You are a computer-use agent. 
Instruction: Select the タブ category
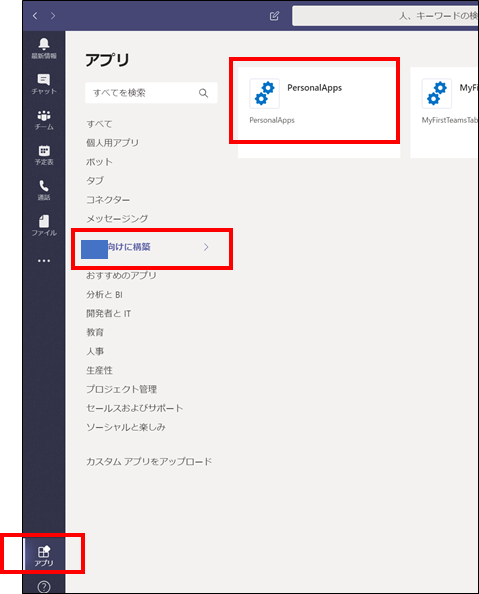(x=95, y=181)
